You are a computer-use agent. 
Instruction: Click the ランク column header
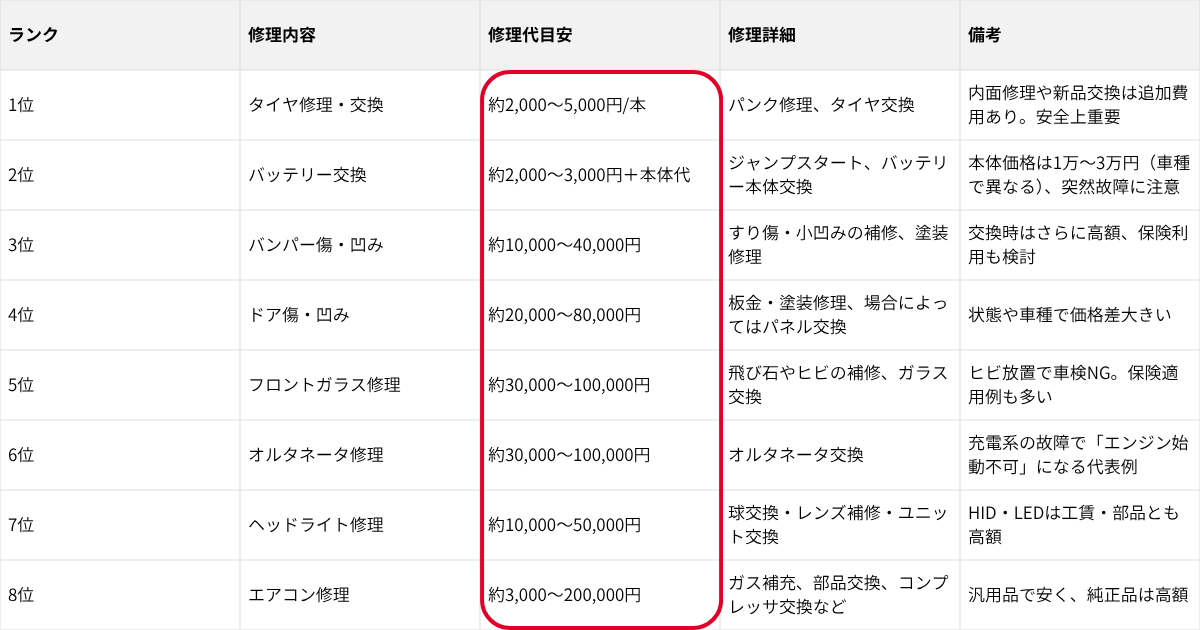(34, 35)
